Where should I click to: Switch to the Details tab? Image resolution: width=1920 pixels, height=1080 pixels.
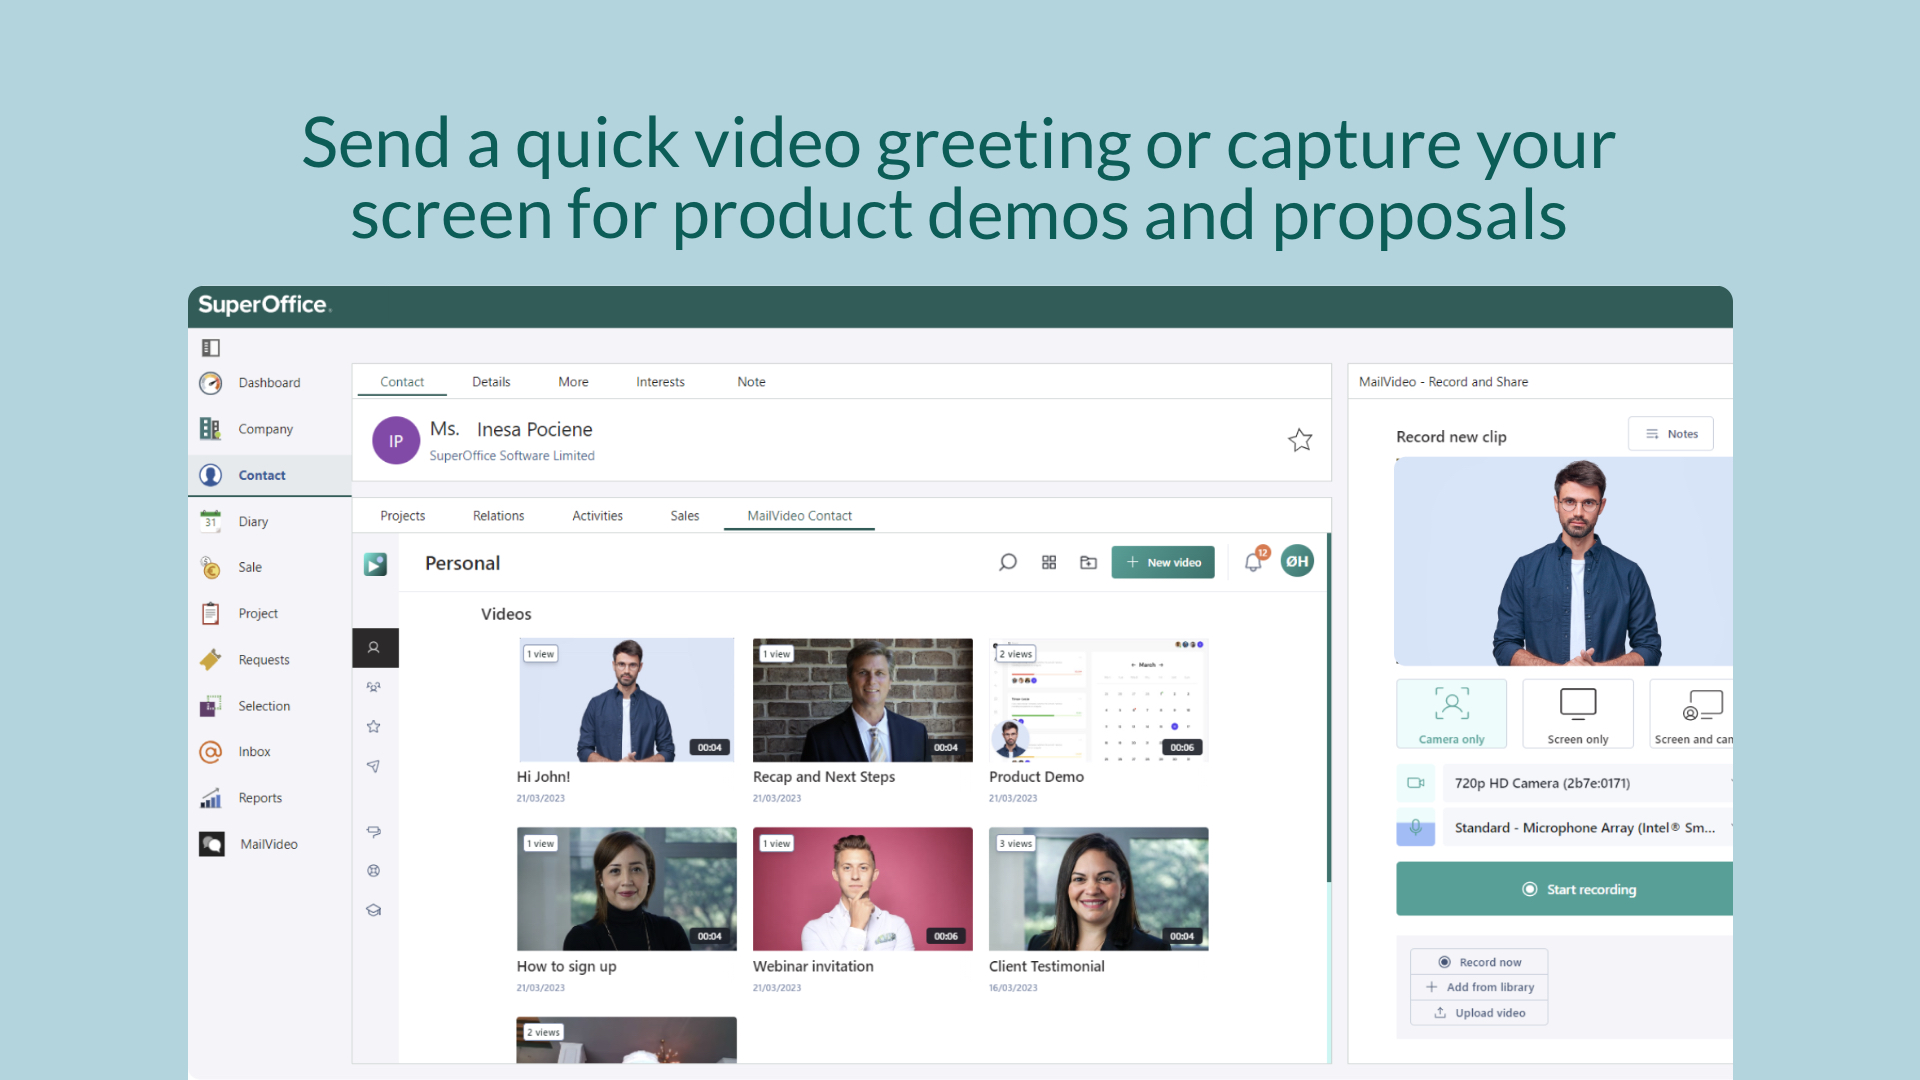pos(491,382)
